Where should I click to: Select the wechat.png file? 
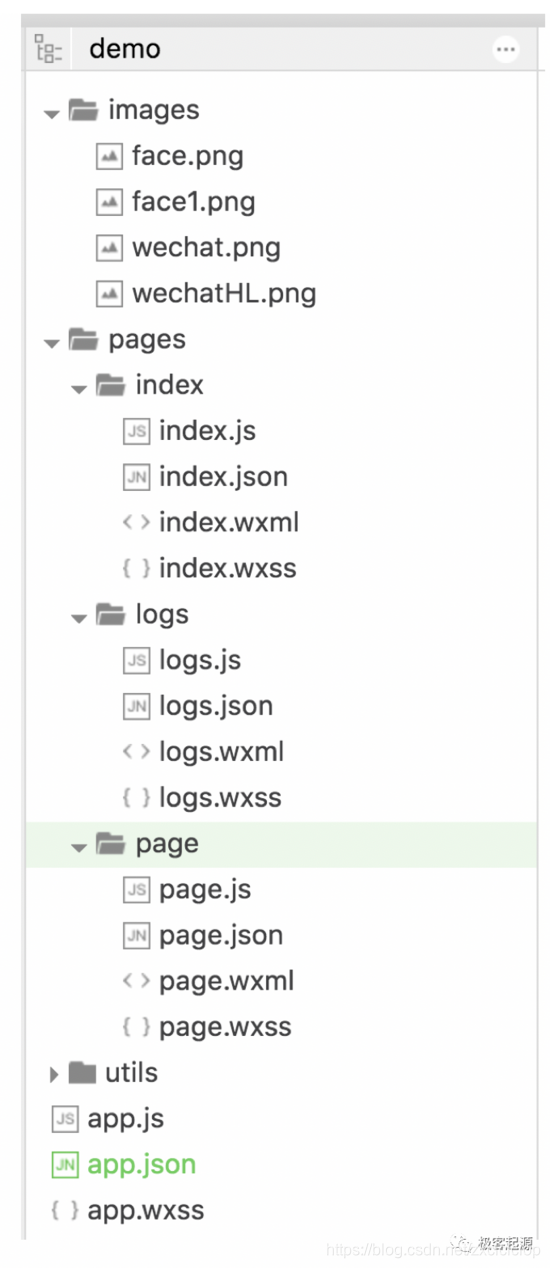point(206,248)
